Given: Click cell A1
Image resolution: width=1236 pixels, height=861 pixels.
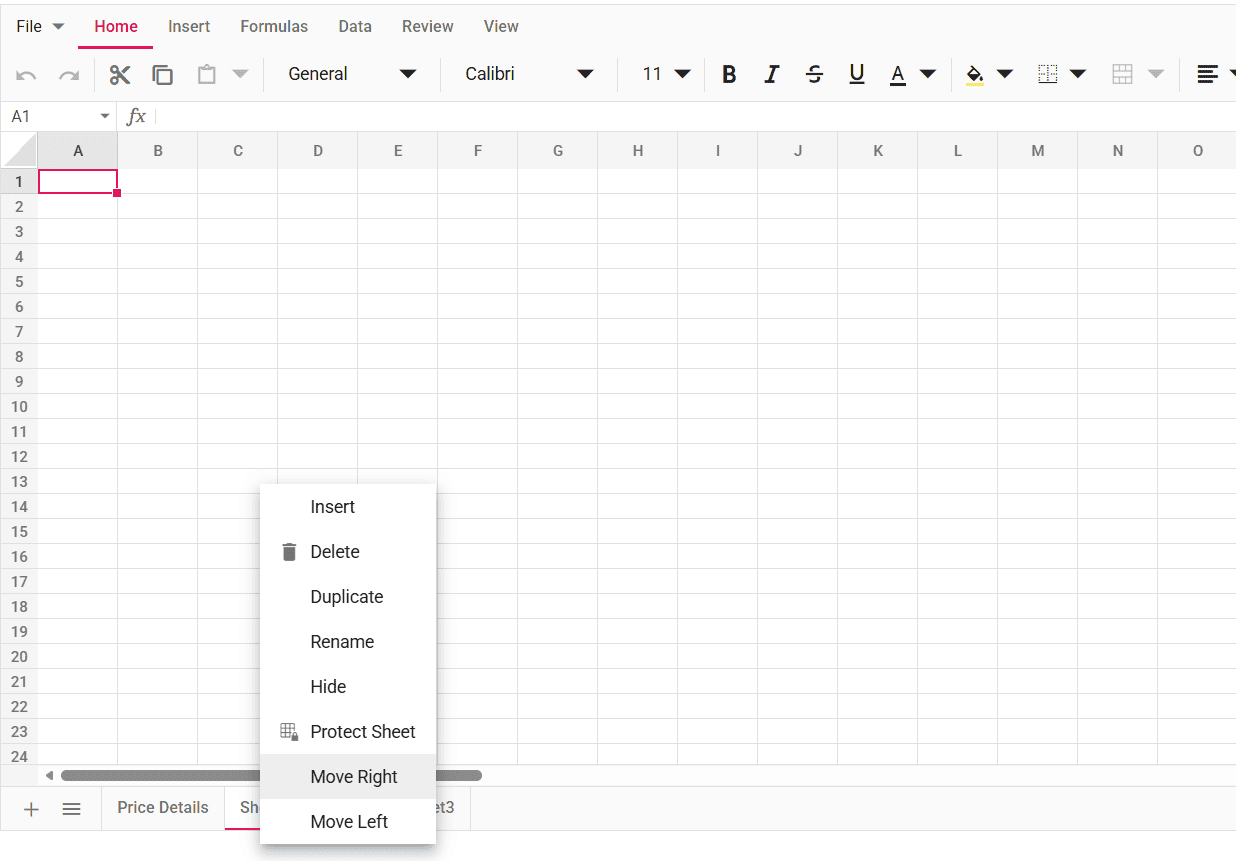Looking at the screenshot, I should click(78, 181).
